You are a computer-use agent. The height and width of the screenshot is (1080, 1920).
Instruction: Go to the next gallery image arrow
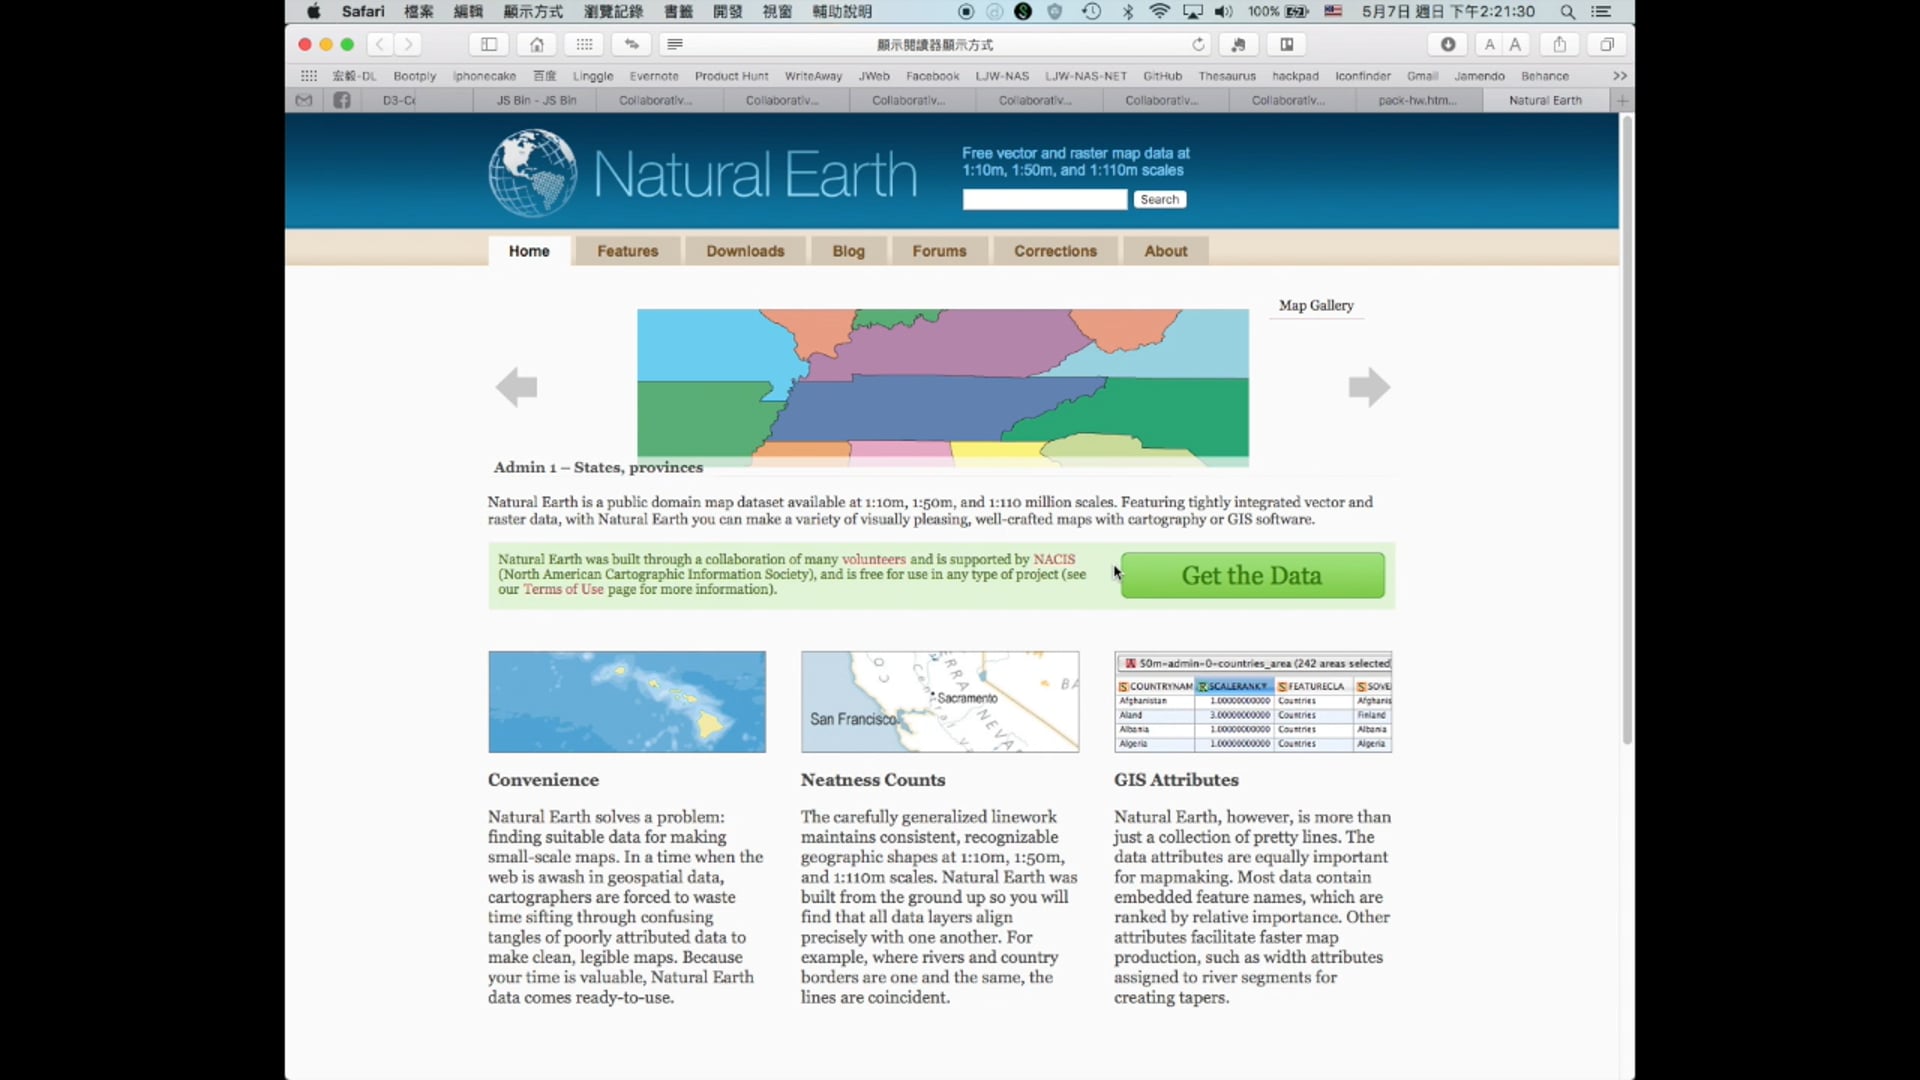(x=1369, y=387)
